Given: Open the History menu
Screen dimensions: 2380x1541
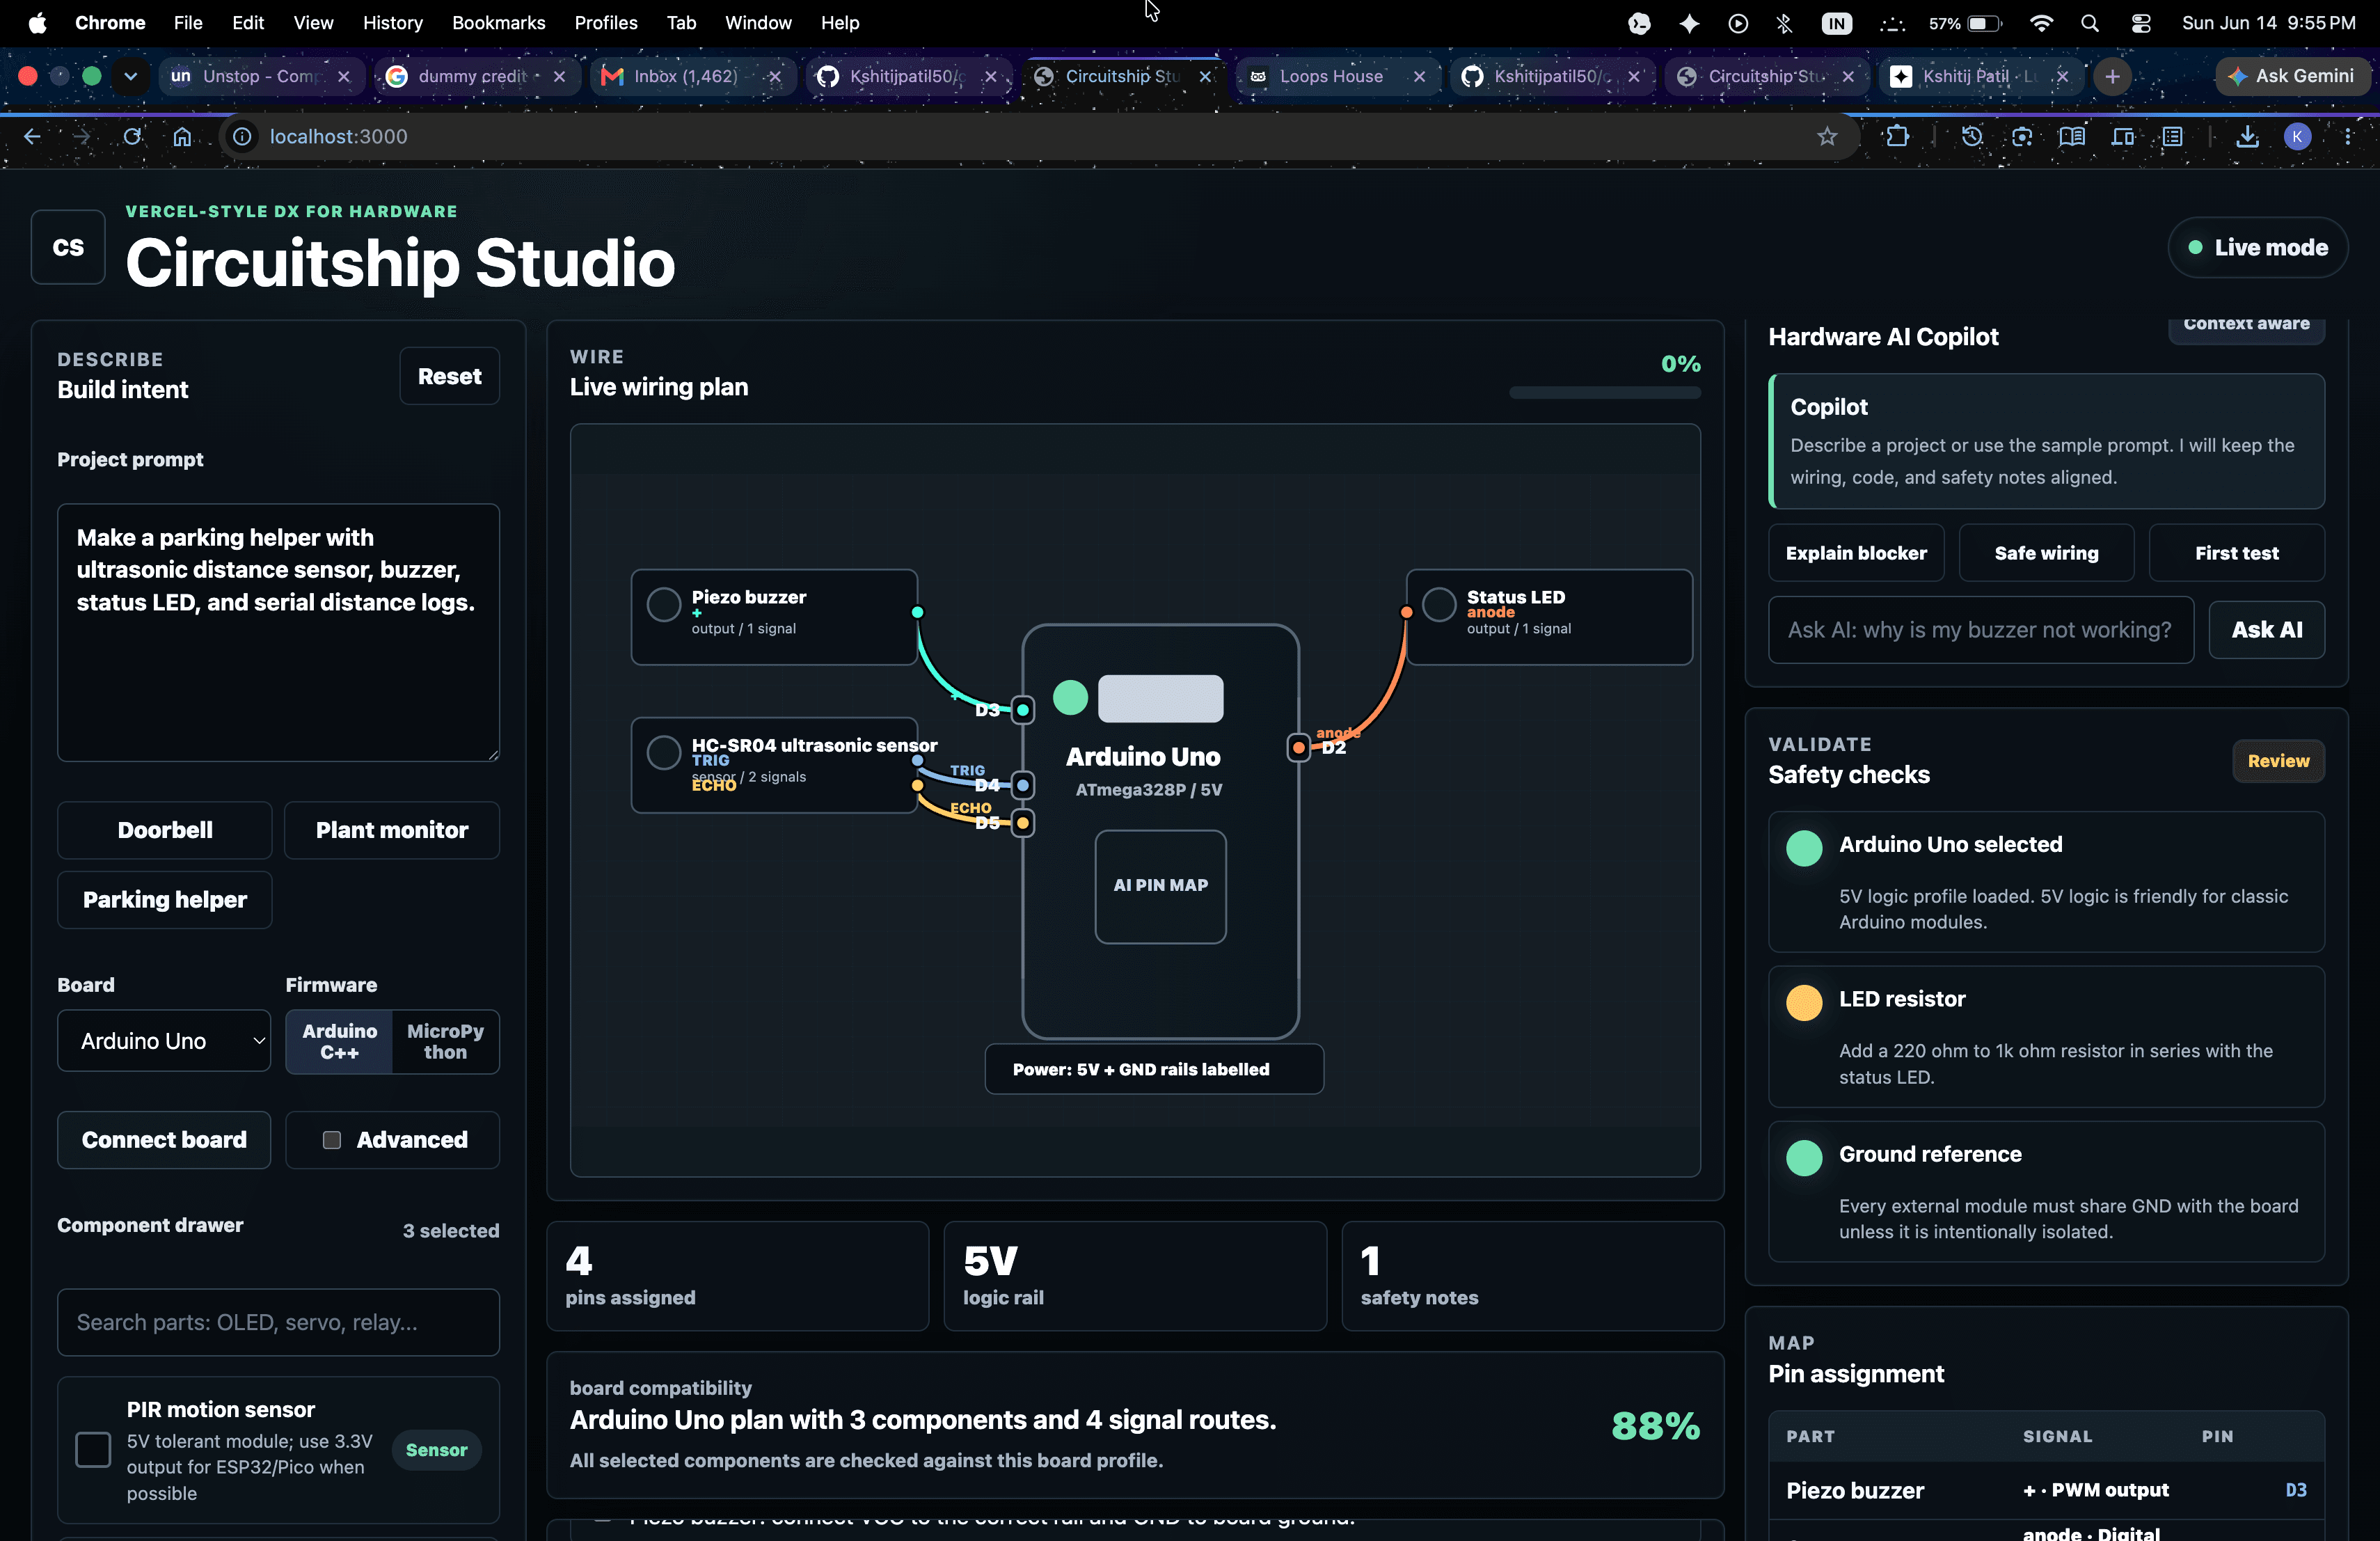Looking at the screenshot, I should click(392, 22).
